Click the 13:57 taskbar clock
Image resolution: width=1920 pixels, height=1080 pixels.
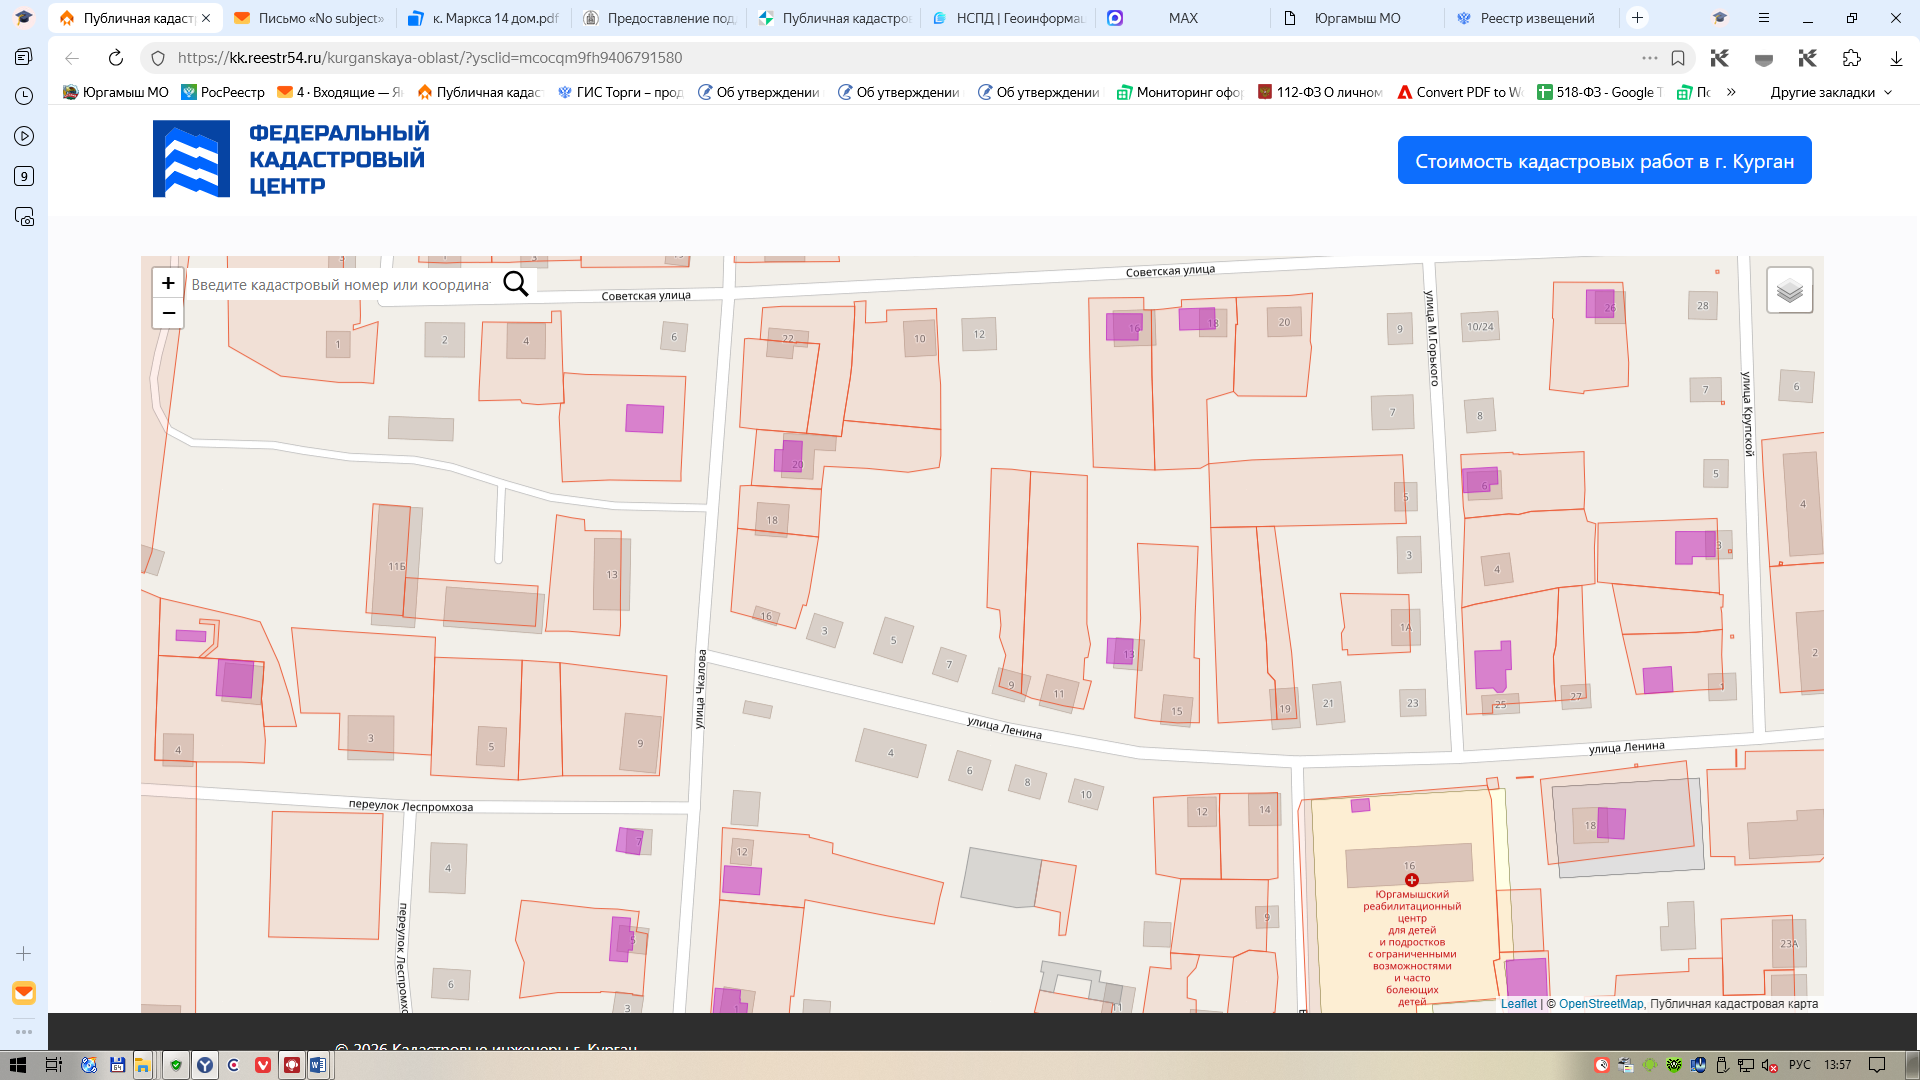coord(1837,1065)
